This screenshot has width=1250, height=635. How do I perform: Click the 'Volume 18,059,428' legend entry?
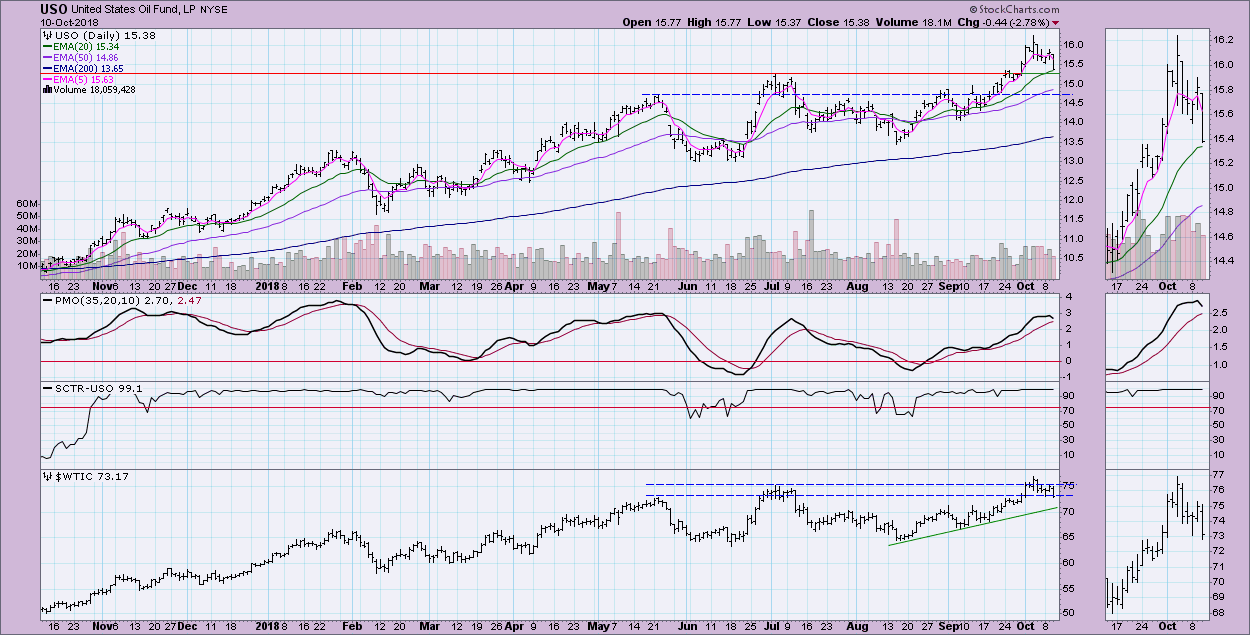point(94,89)
